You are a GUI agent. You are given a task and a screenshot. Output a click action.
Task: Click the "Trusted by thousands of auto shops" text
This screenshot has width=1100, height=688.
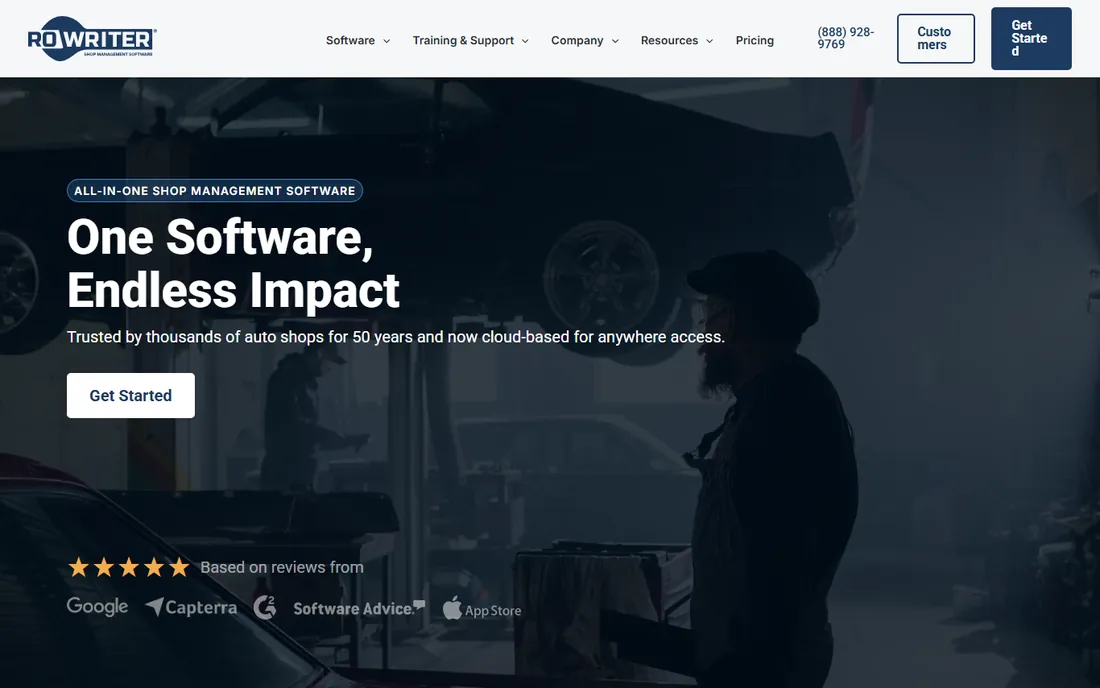coord(396,337)
